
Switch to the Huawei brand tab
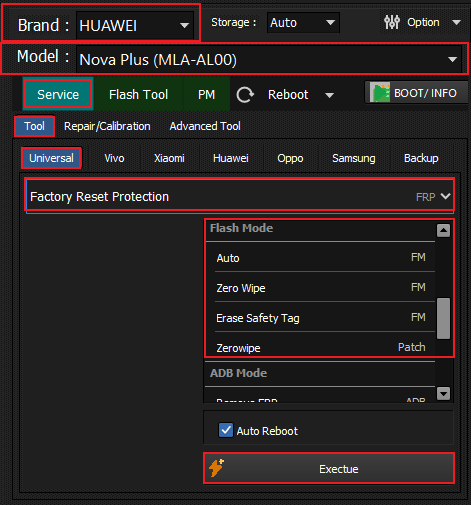pyautogui.click(x=231, y=158)
